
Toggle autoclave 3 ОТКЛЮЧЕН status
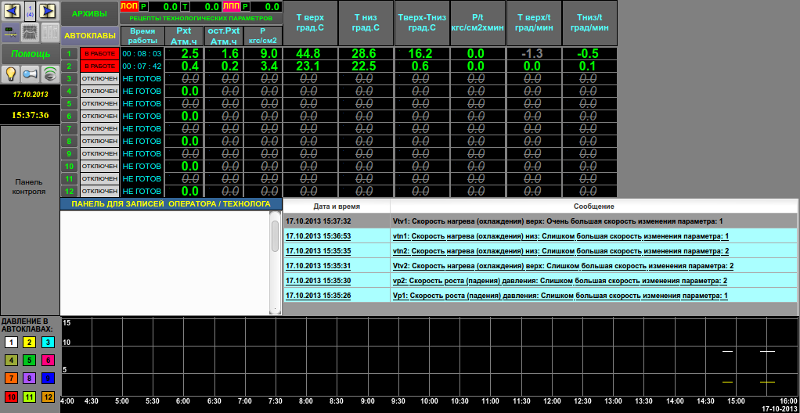click(x=99, y=78)
